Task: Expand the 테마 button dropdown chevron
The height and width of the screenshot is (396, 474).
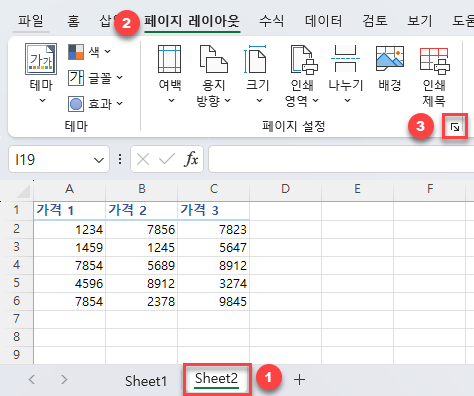Action: (x=42, y=100)
